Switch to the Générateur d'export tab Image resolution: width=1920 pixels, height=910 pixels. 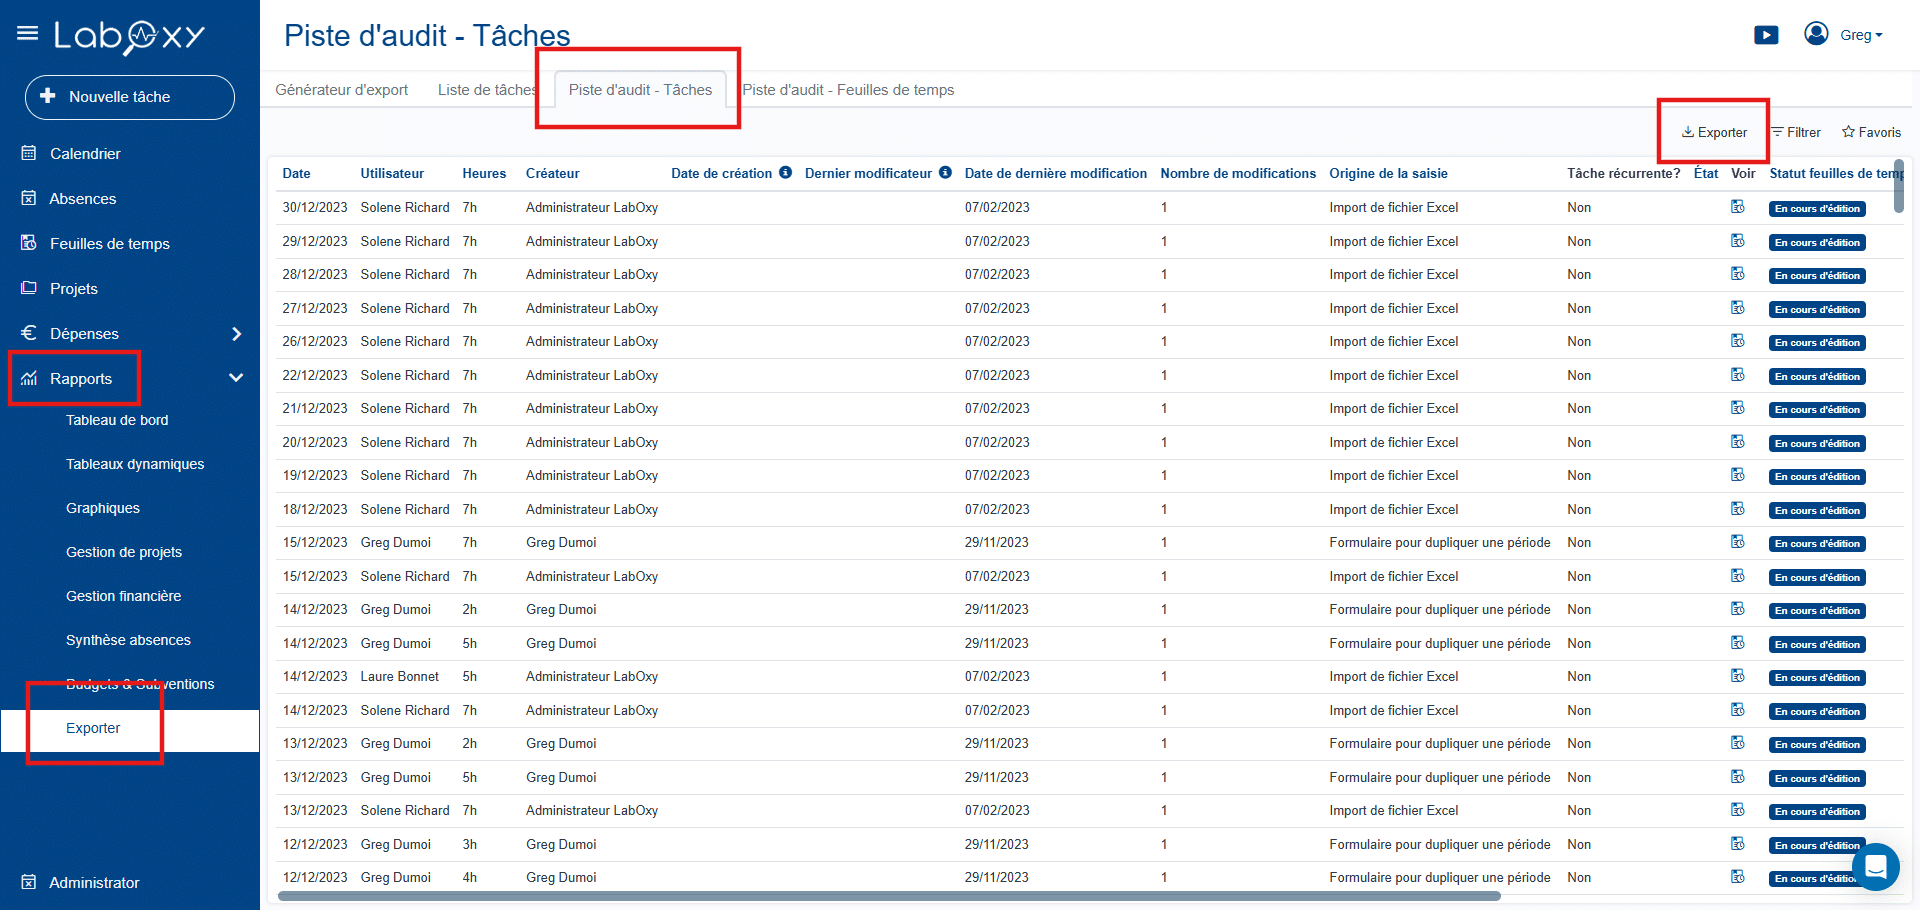tap(341, 90)
